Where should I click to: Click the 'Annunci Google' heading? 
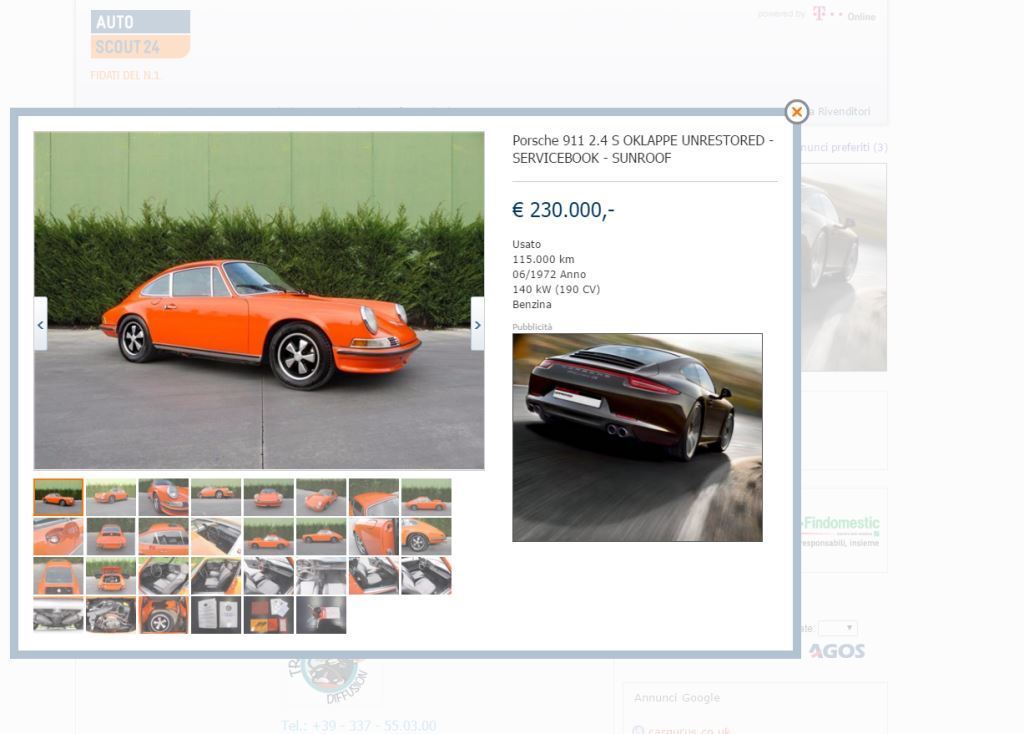click(x=677, y=697)
